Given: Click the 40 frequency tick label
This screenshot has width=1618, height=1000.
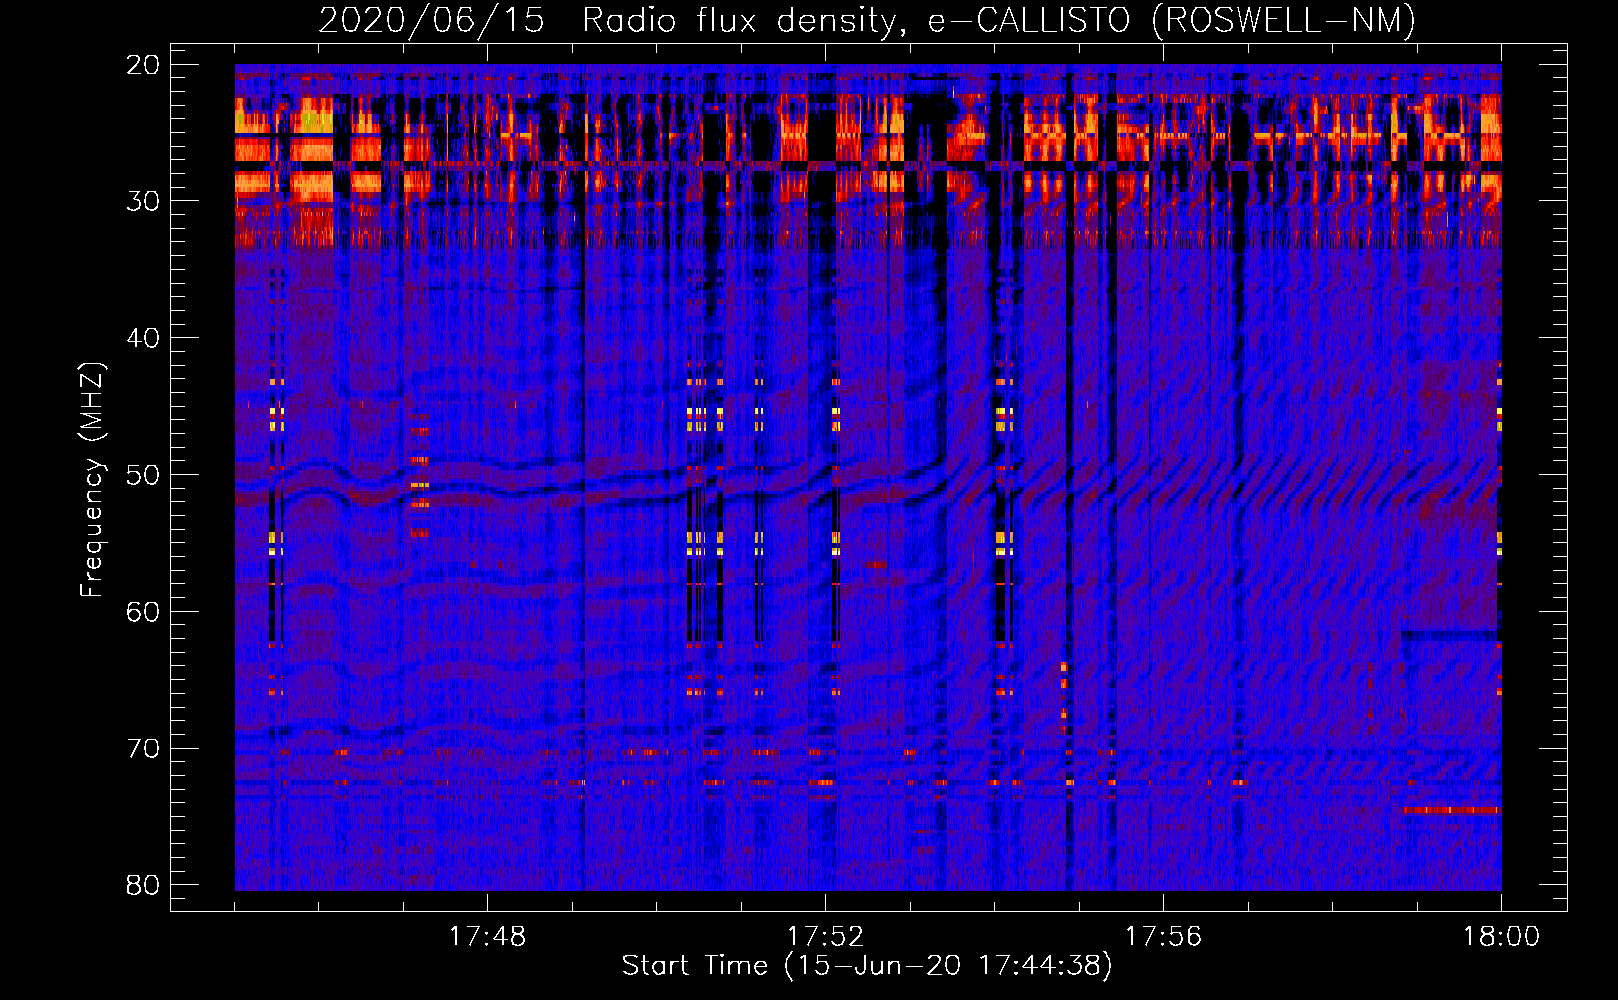Looking at the screenshot, I should click(143, 338).
